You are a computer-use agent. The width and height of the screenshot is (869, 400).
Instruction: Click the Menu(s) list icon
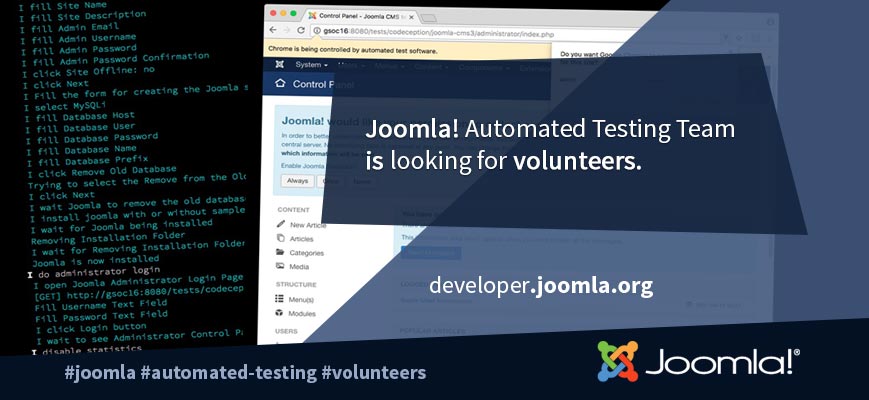(279, 299)
